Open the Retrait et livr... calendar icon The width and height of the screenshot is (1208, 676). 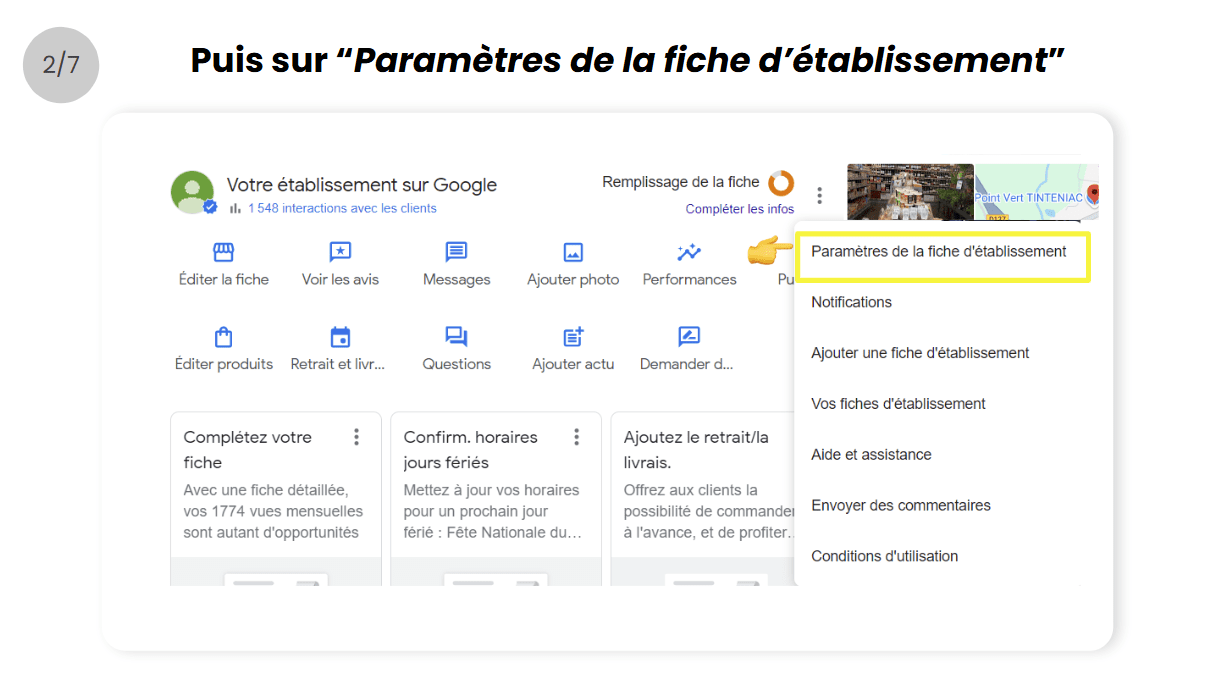tap(340, 337)
